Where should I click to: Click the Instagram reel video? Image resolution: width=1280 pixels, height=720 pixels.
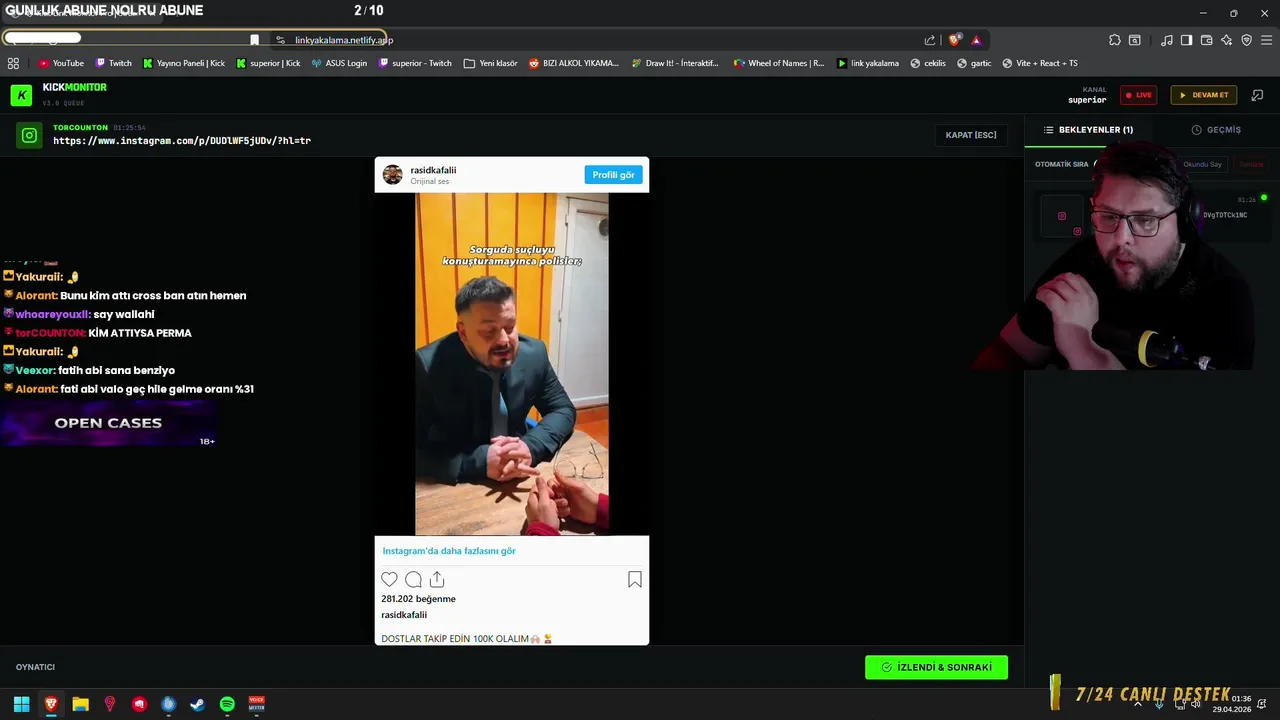pos(511,364)
